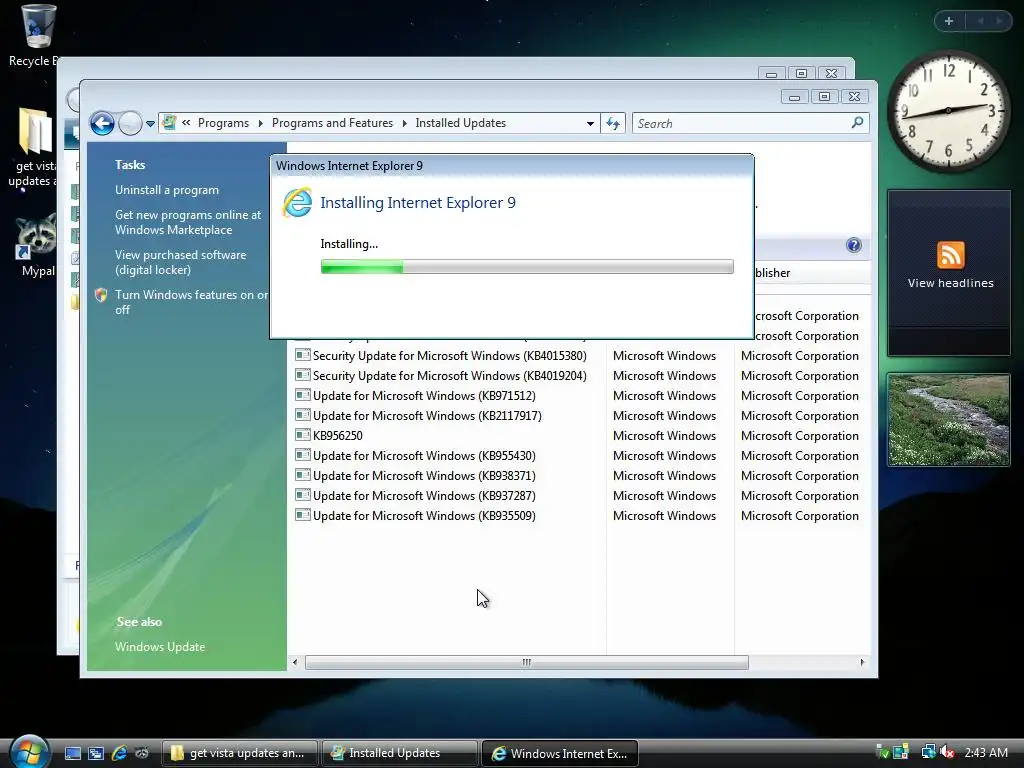The height and width of the screenshot is (768, 1024).
Task: Click the Windows Start orb
Action: [30, 752]
